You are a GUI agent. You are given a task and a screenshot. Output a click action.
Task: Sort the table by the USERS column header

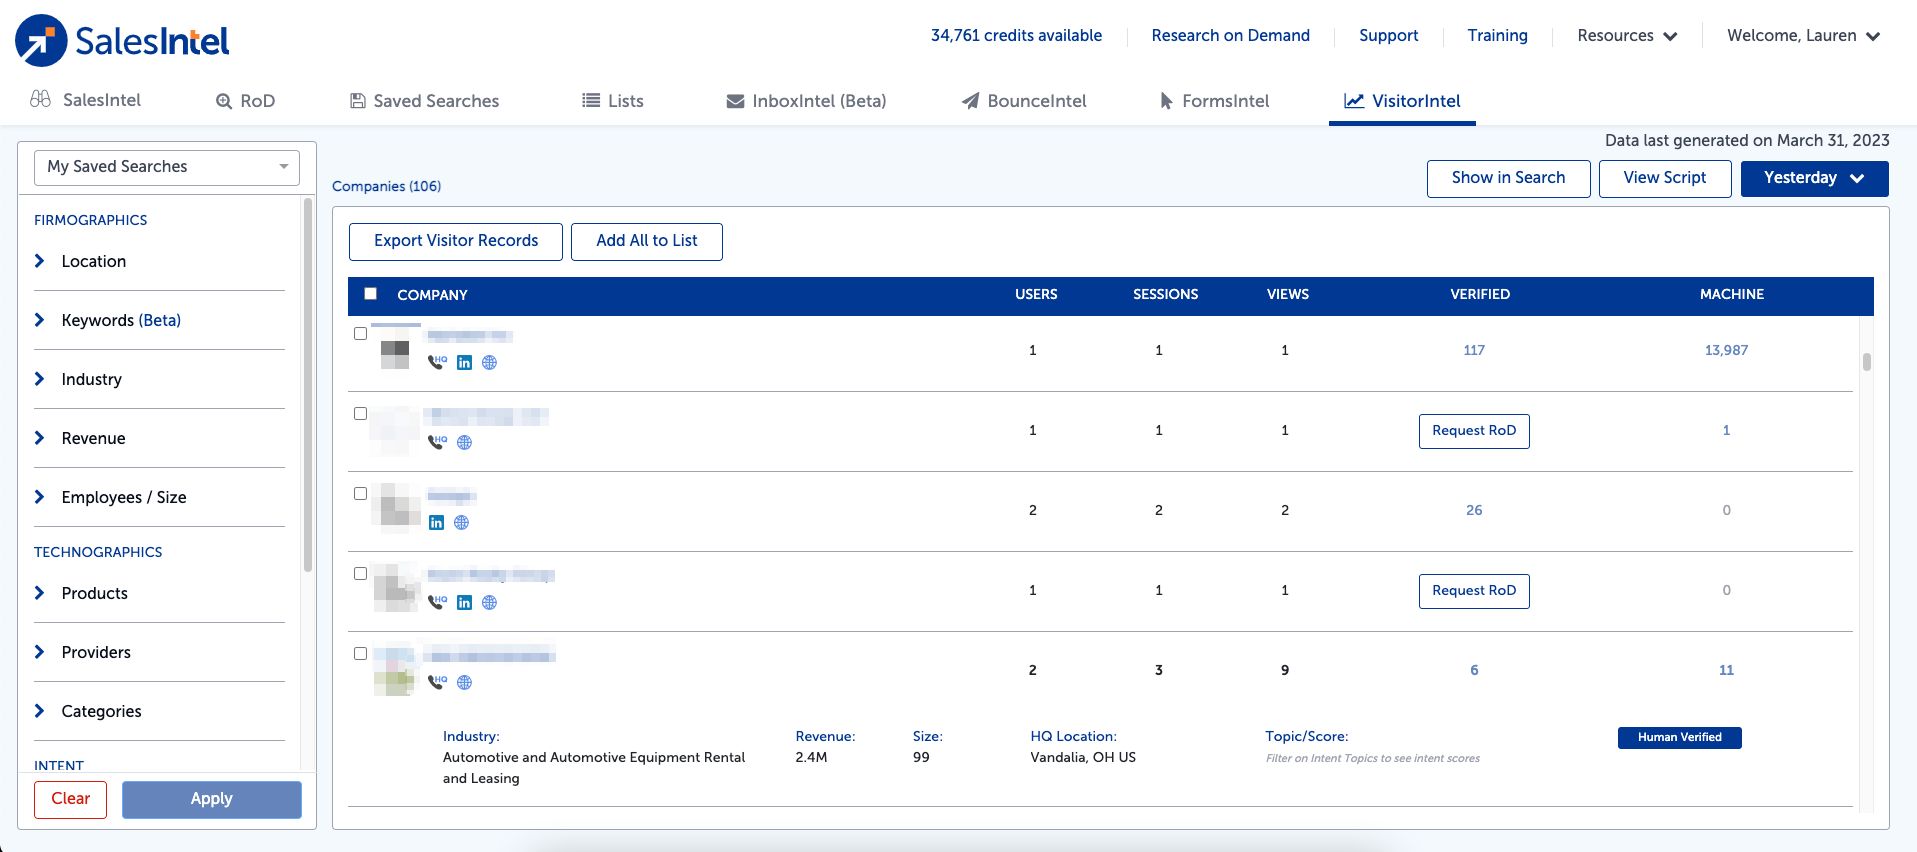pos(1036,295)
